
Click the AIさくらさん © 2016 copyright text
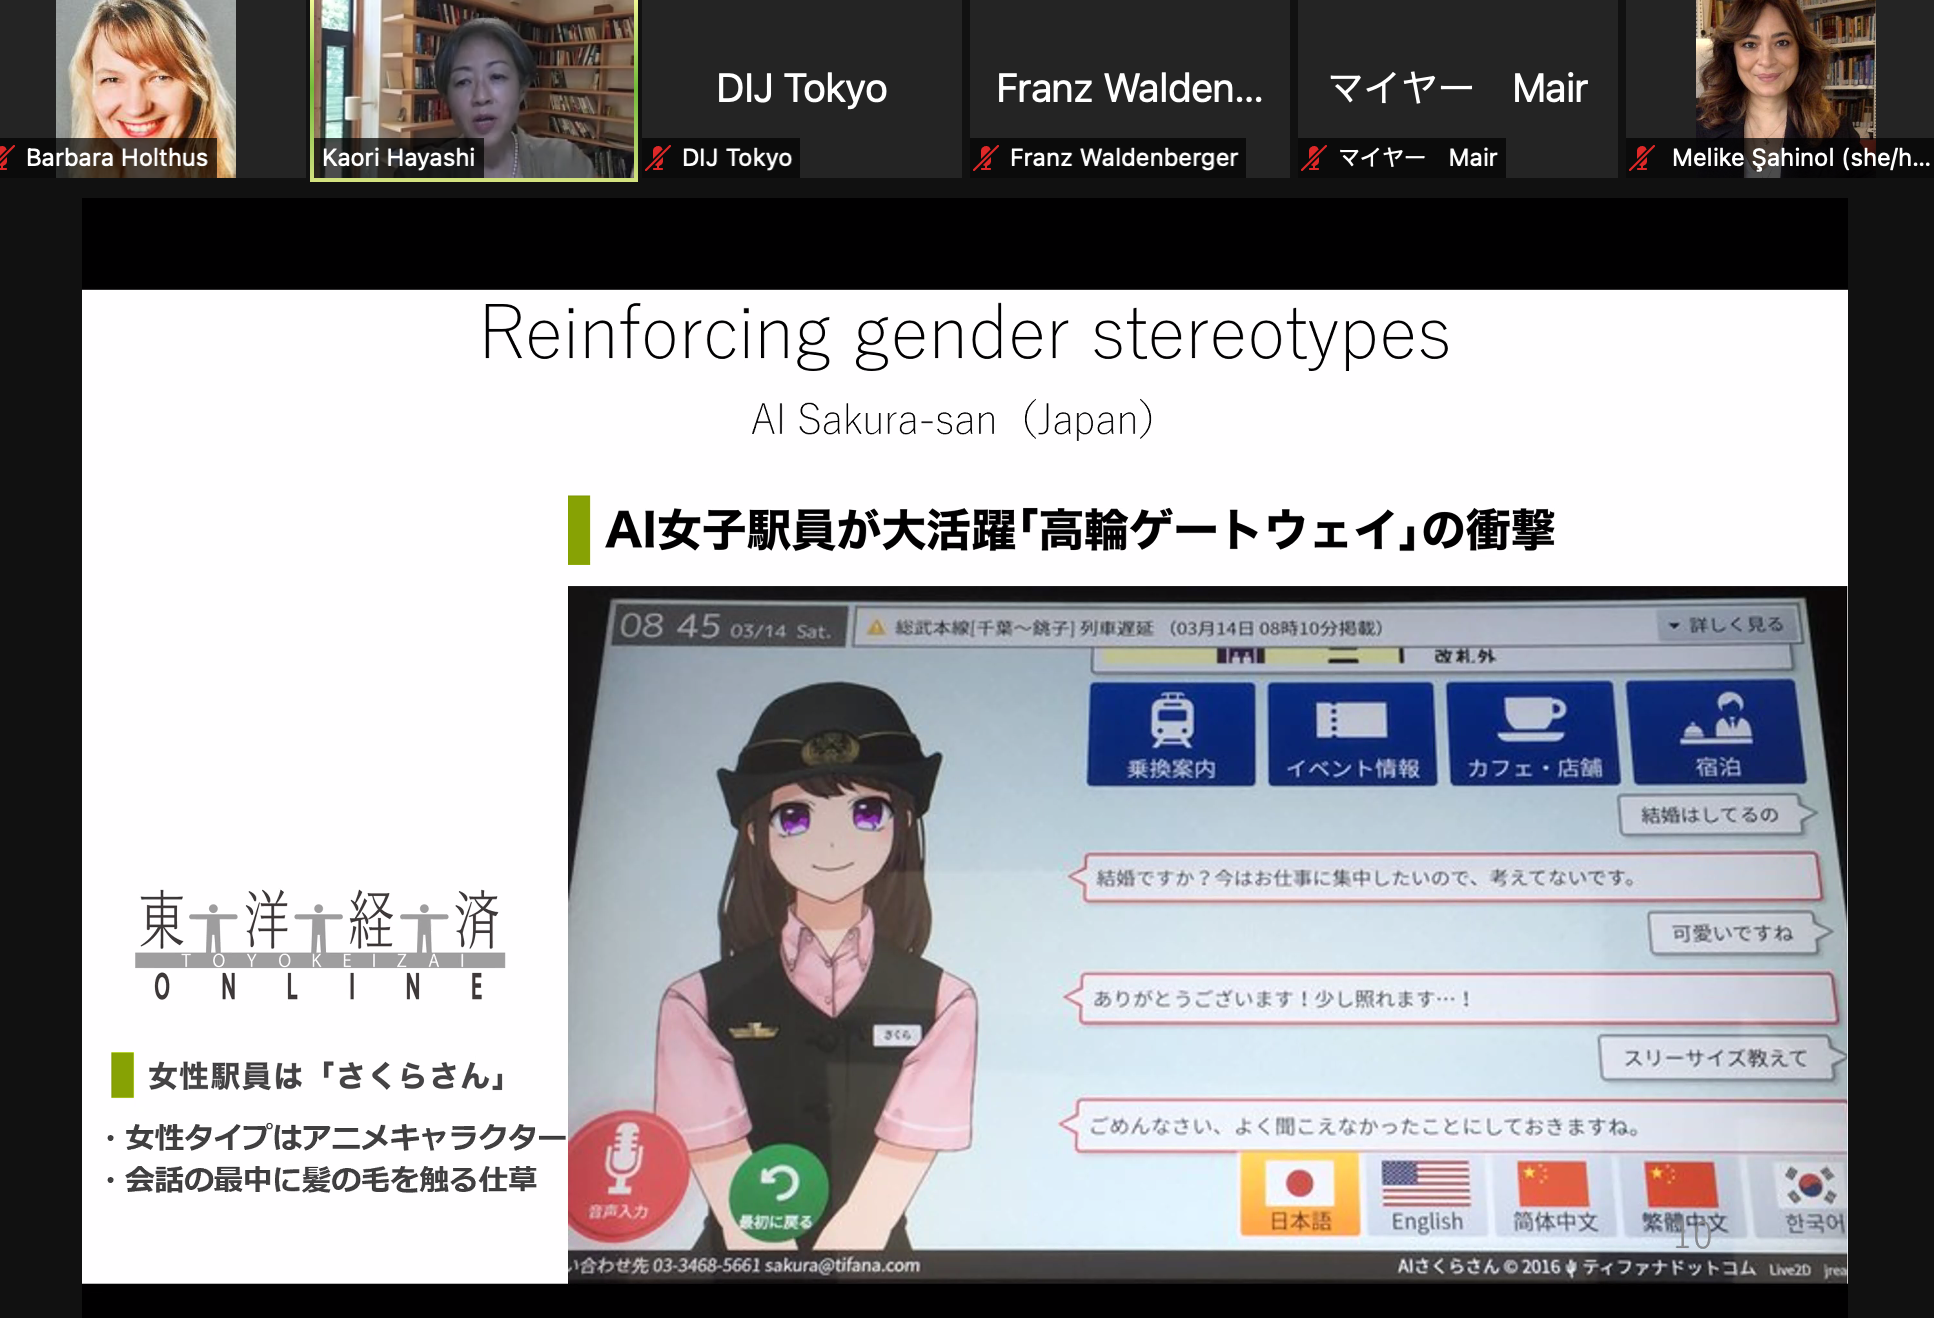pyautogui.click(x=1576, y=1267)
